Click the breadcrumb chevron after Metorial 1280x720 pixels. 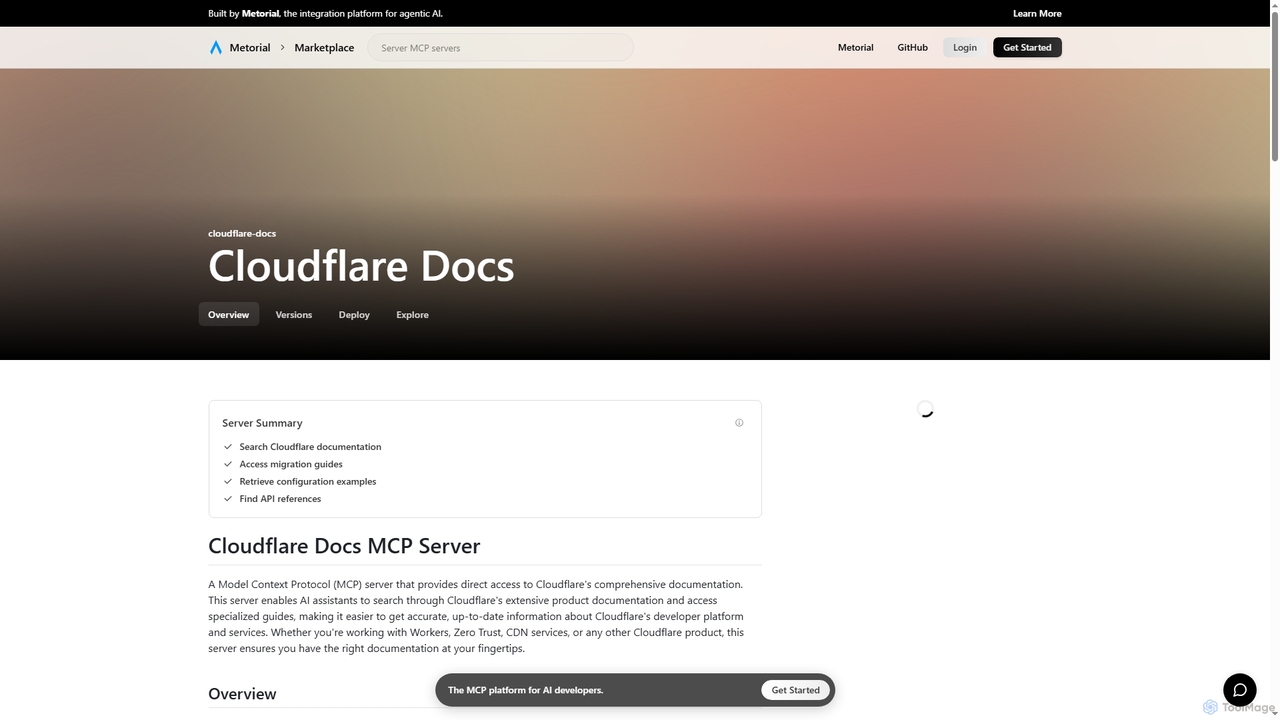click(x=282, y=48)
